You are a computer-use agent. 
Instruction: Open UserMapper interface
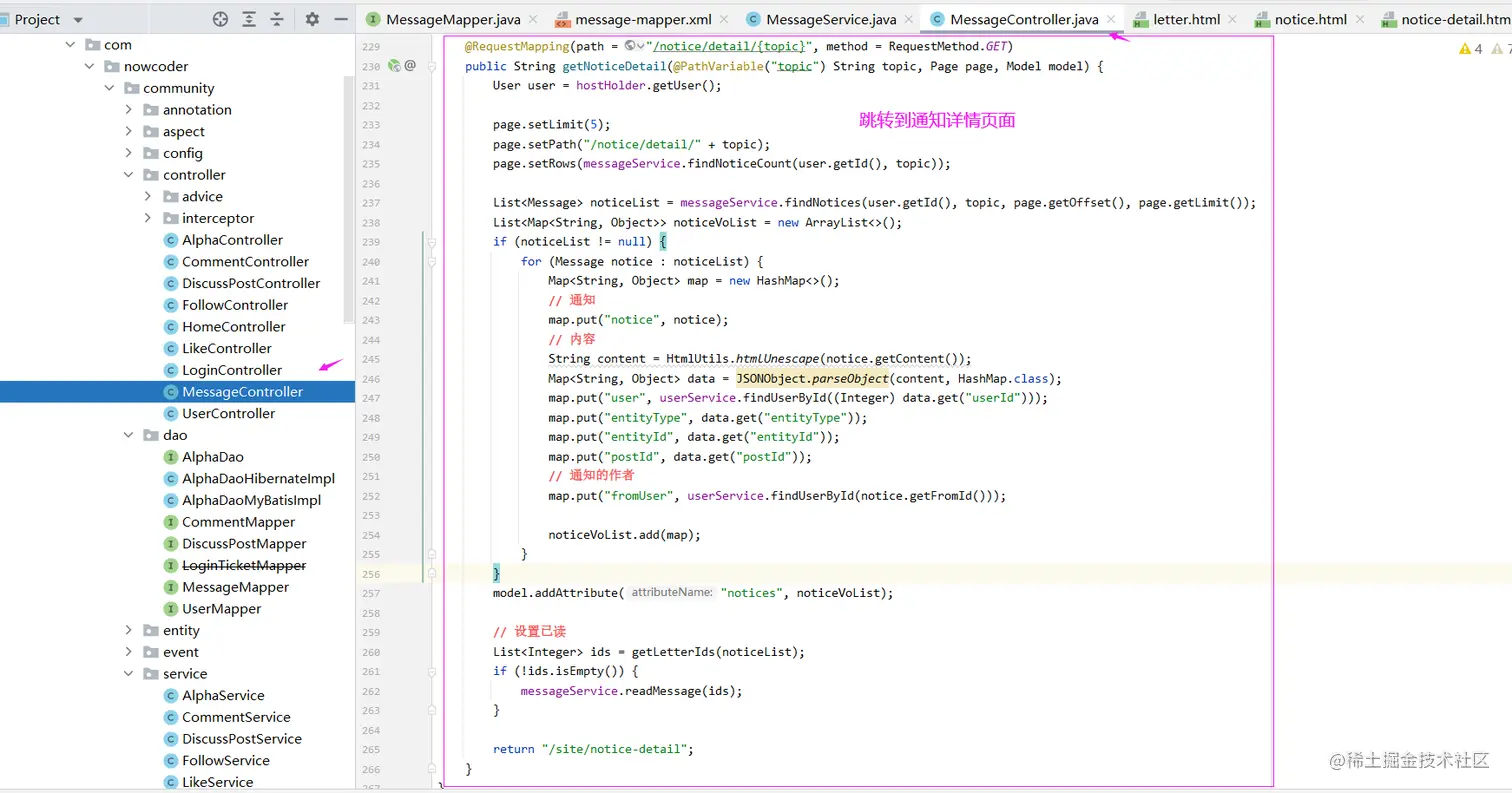(x=221, y=609)
